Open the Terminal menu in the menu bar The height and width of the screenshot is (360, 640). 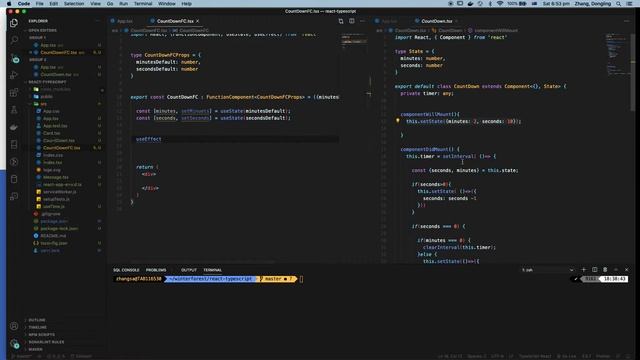[x=143, y=4]
